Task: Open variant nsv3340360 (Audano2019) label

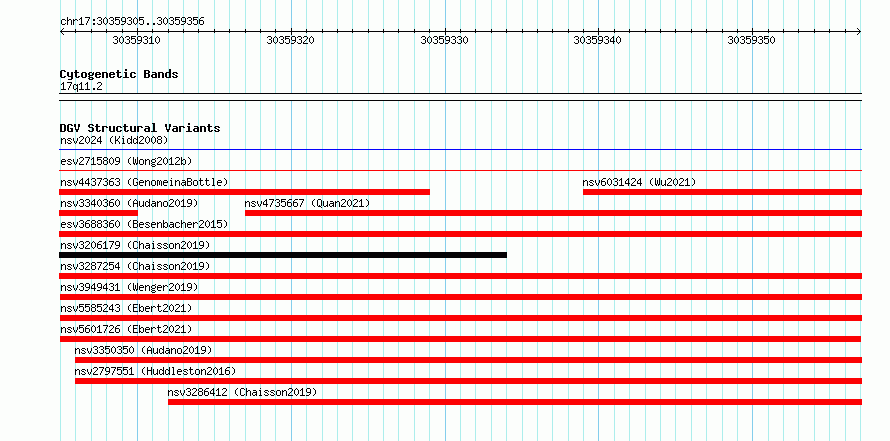Action: (x=129, y=203)
